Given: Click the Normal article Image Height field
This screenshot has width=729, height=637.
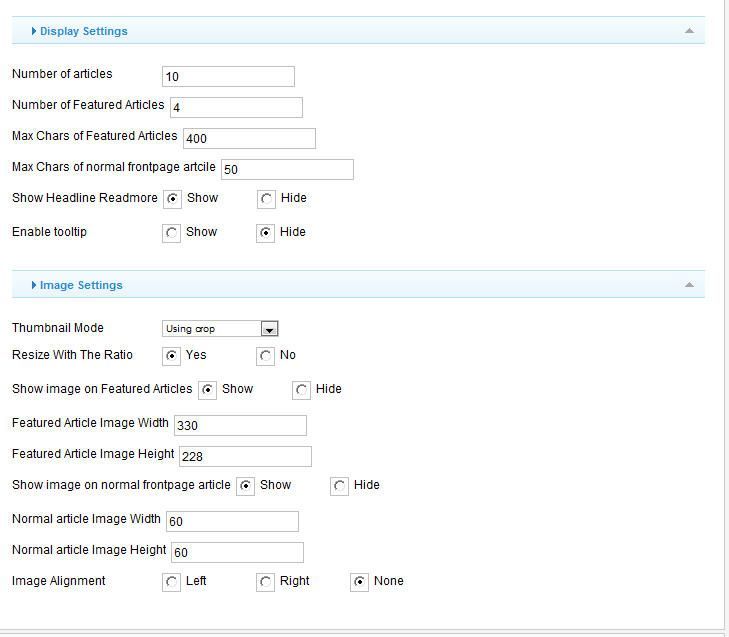Looking at the screenshot, I should pos(238,552).
